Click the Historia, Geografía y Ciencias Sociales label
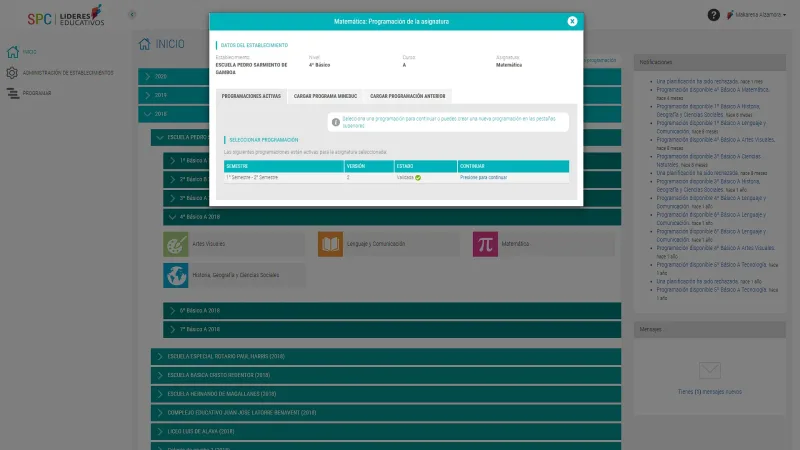The image size is (800, 450). coord(236,275)
